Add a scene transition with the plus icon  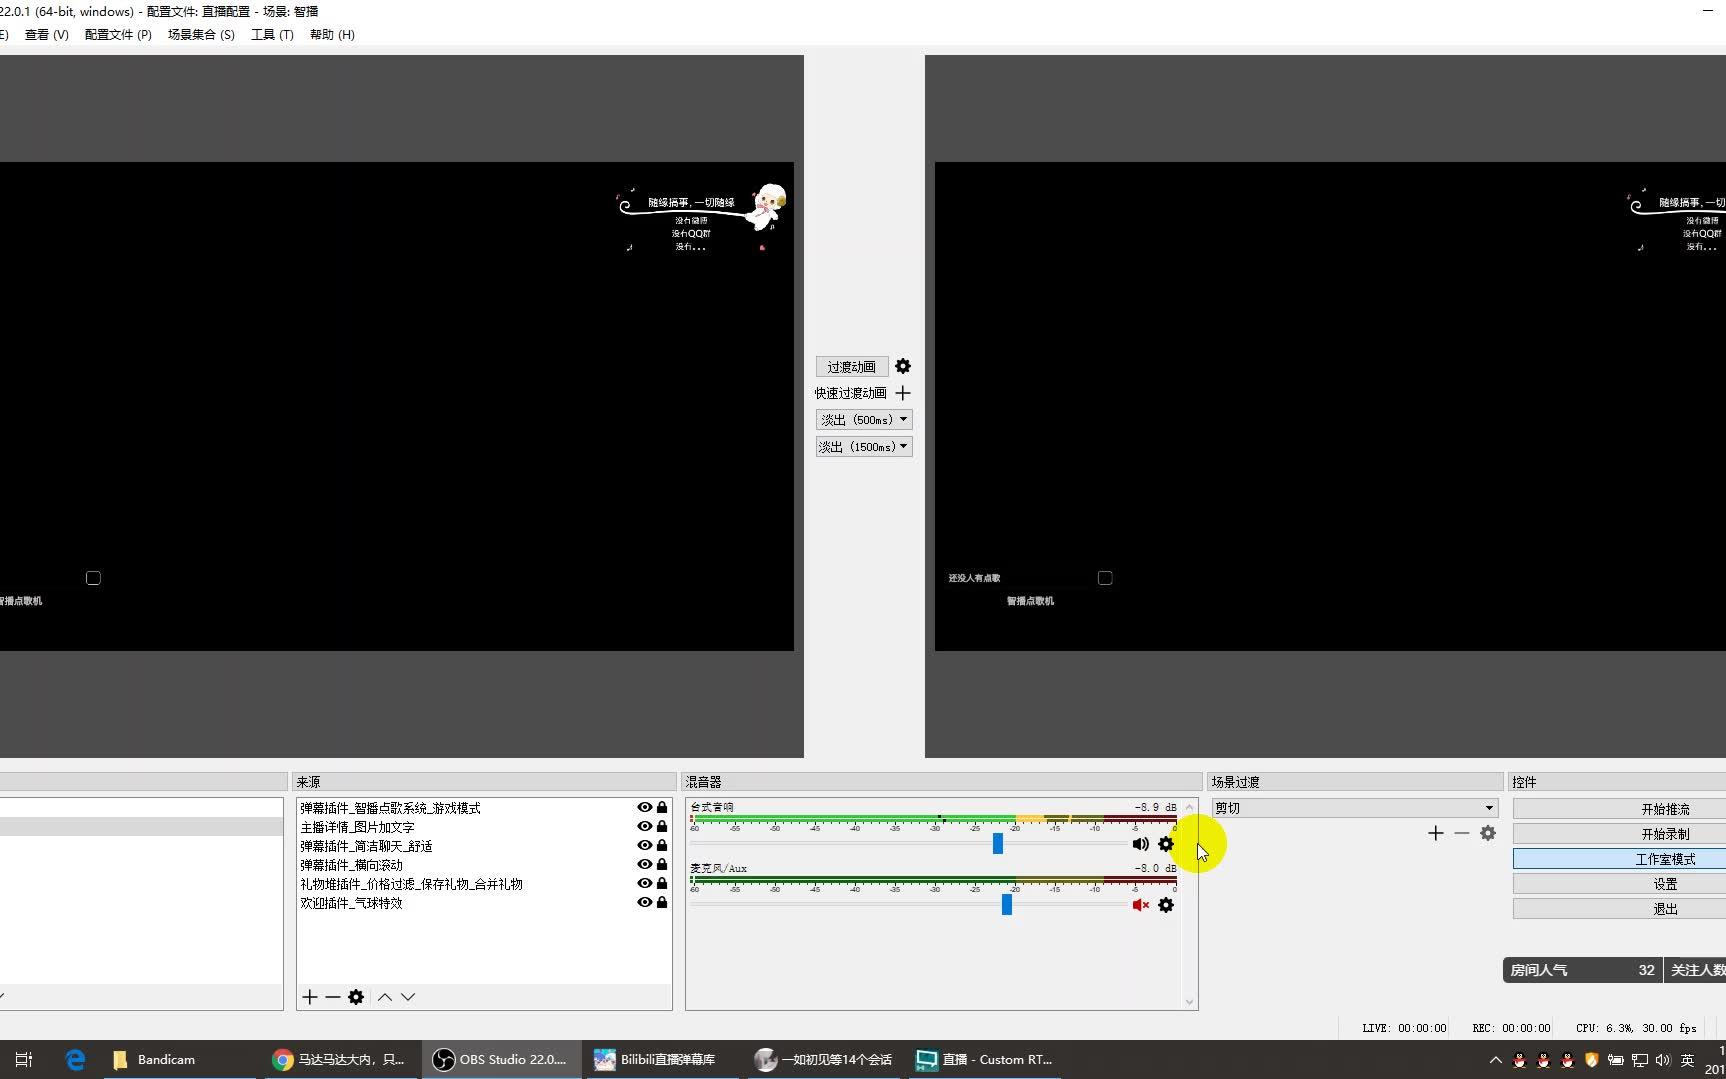coord(1436,833)
